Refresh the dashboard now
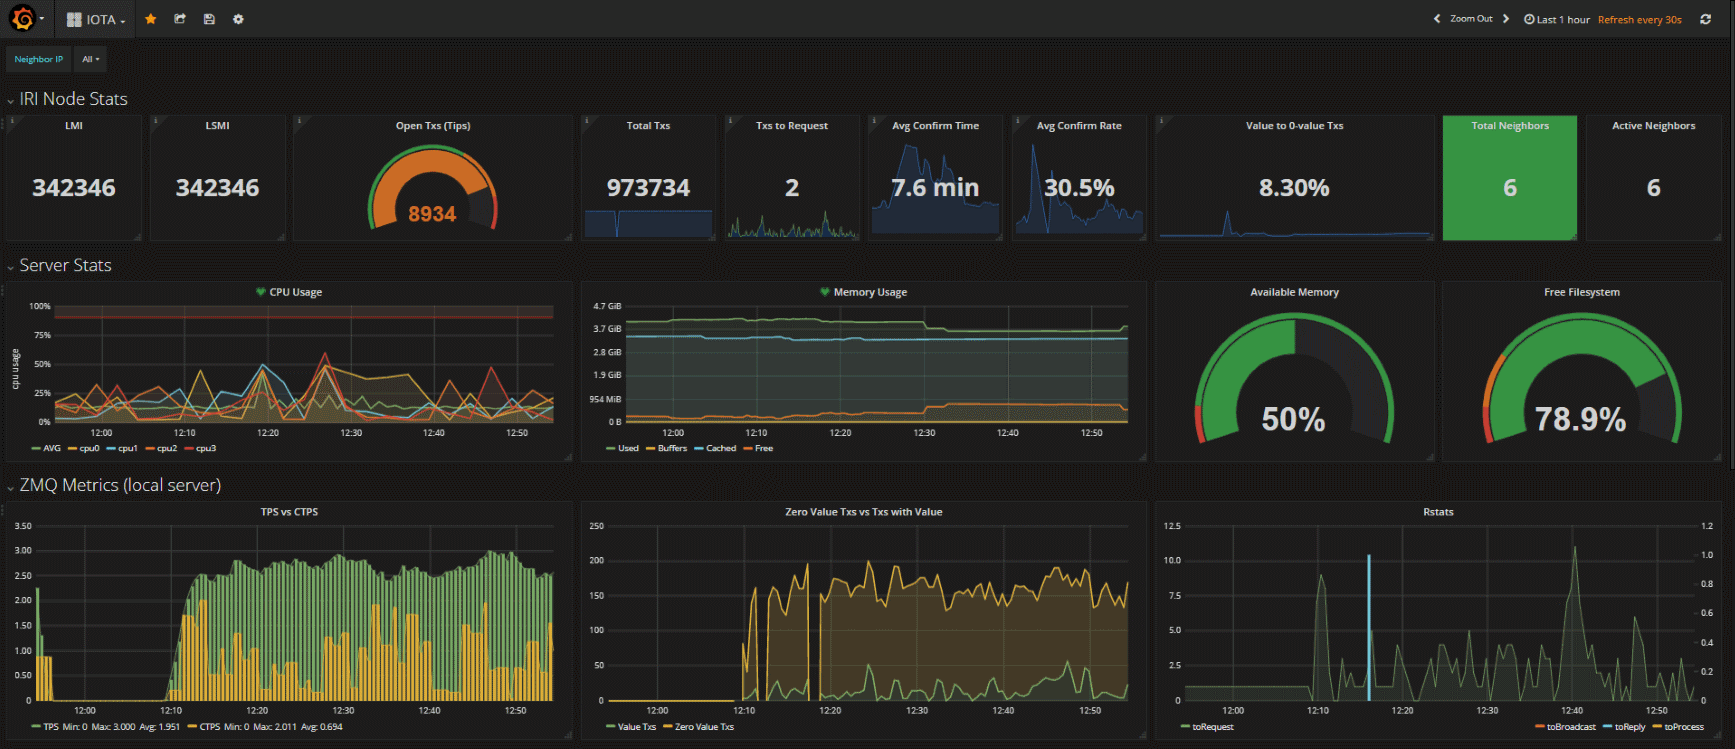 click(x=1705, y=19)
